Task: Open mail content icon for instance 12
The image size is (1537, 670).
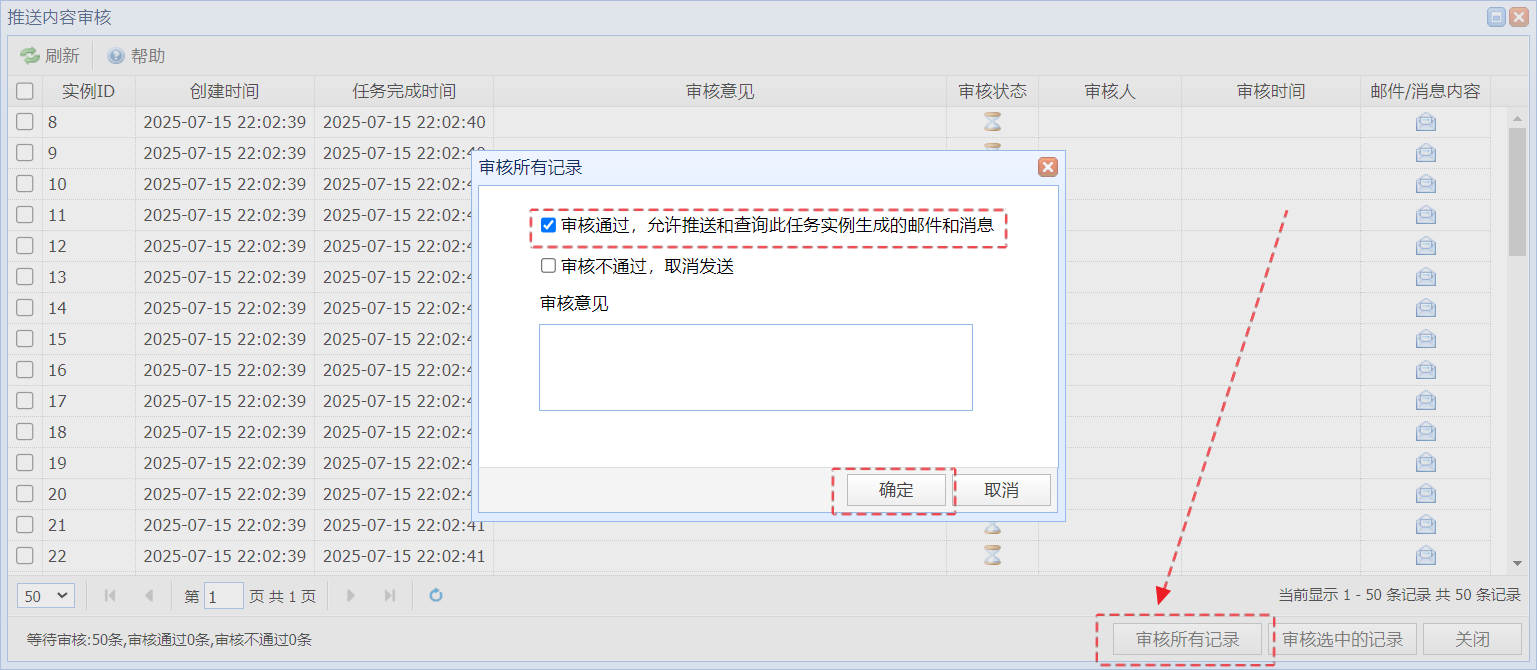Action: point(1425,246)
